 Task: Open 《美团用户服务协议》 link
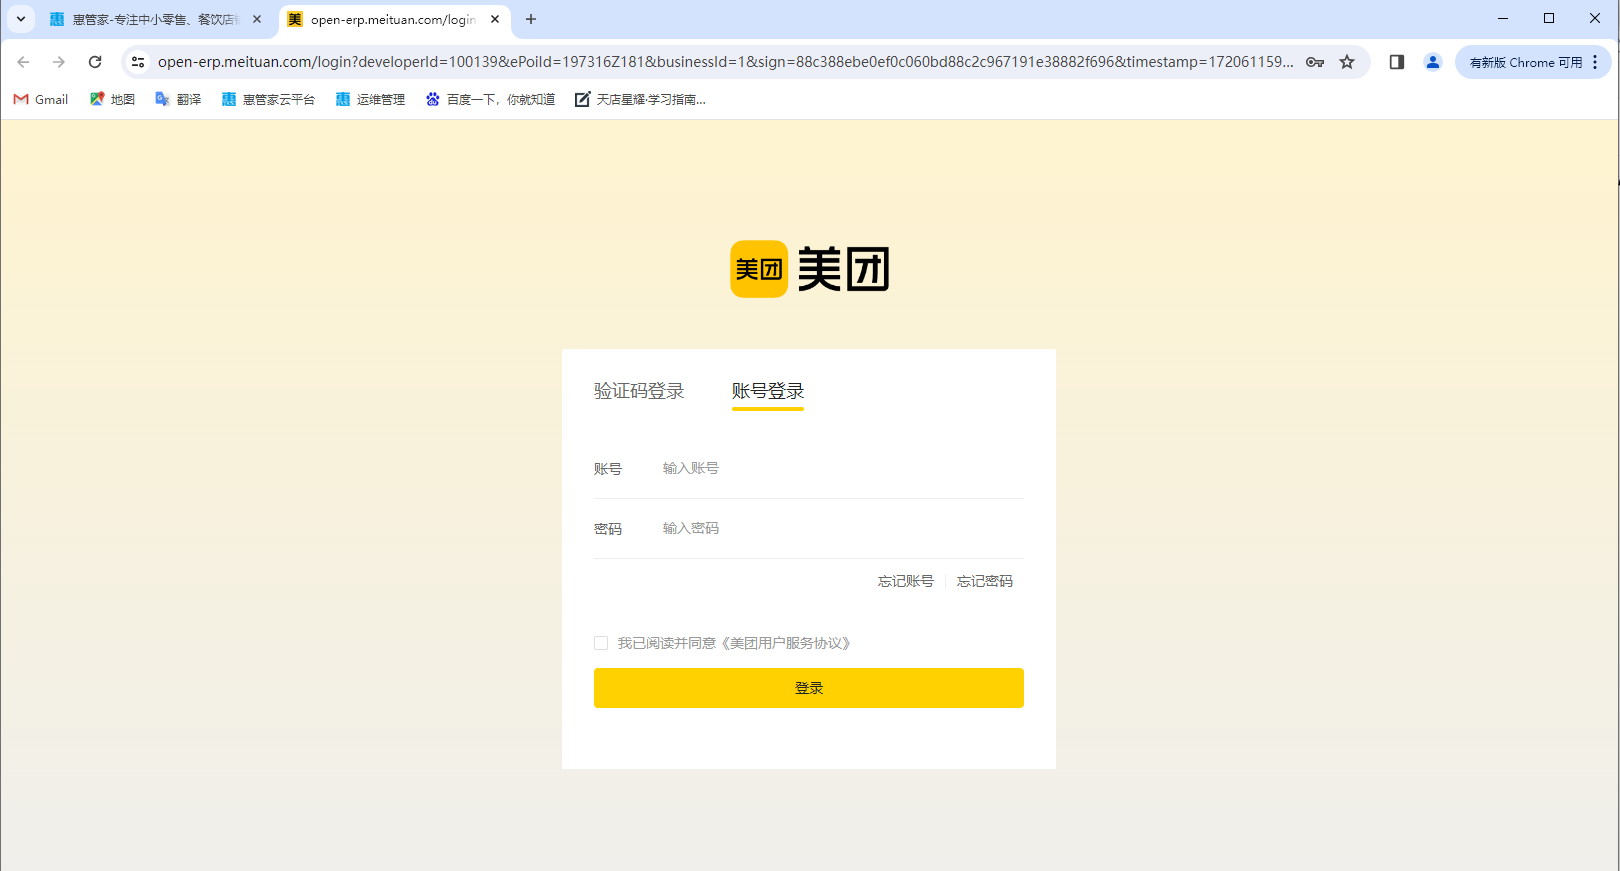(786, 643)
